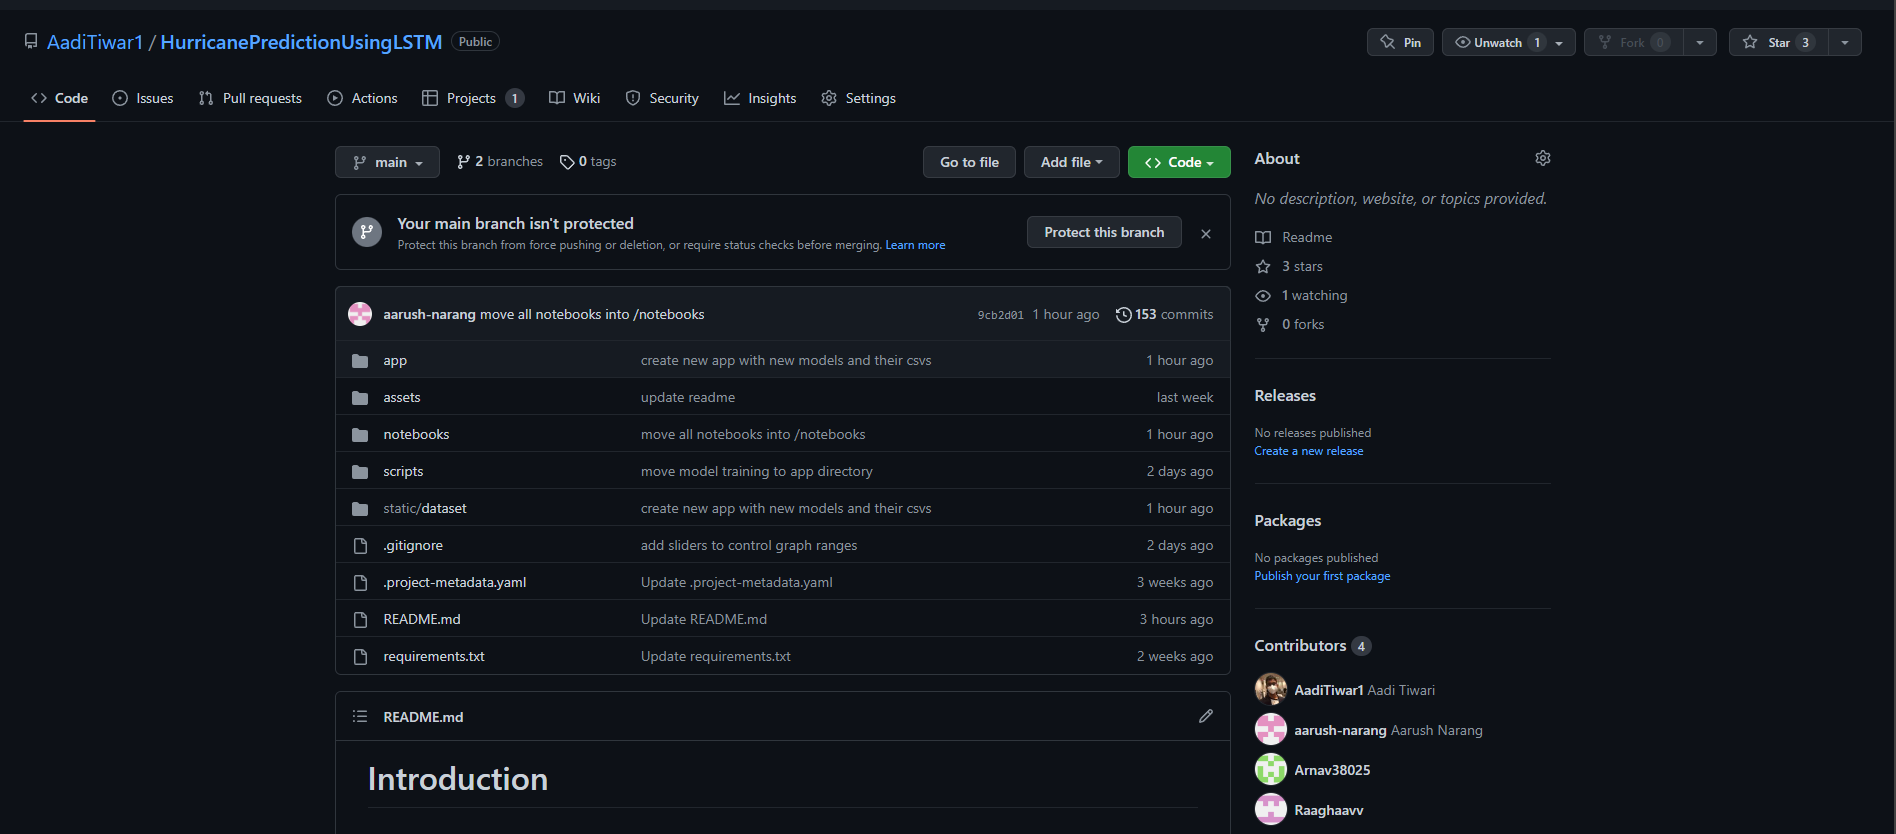The width and height of the screenshot is (1896, 834).
Task: Click AadiTiwar1 contributor avatar
Action: pyautogui.click(x=1271, y=689)
